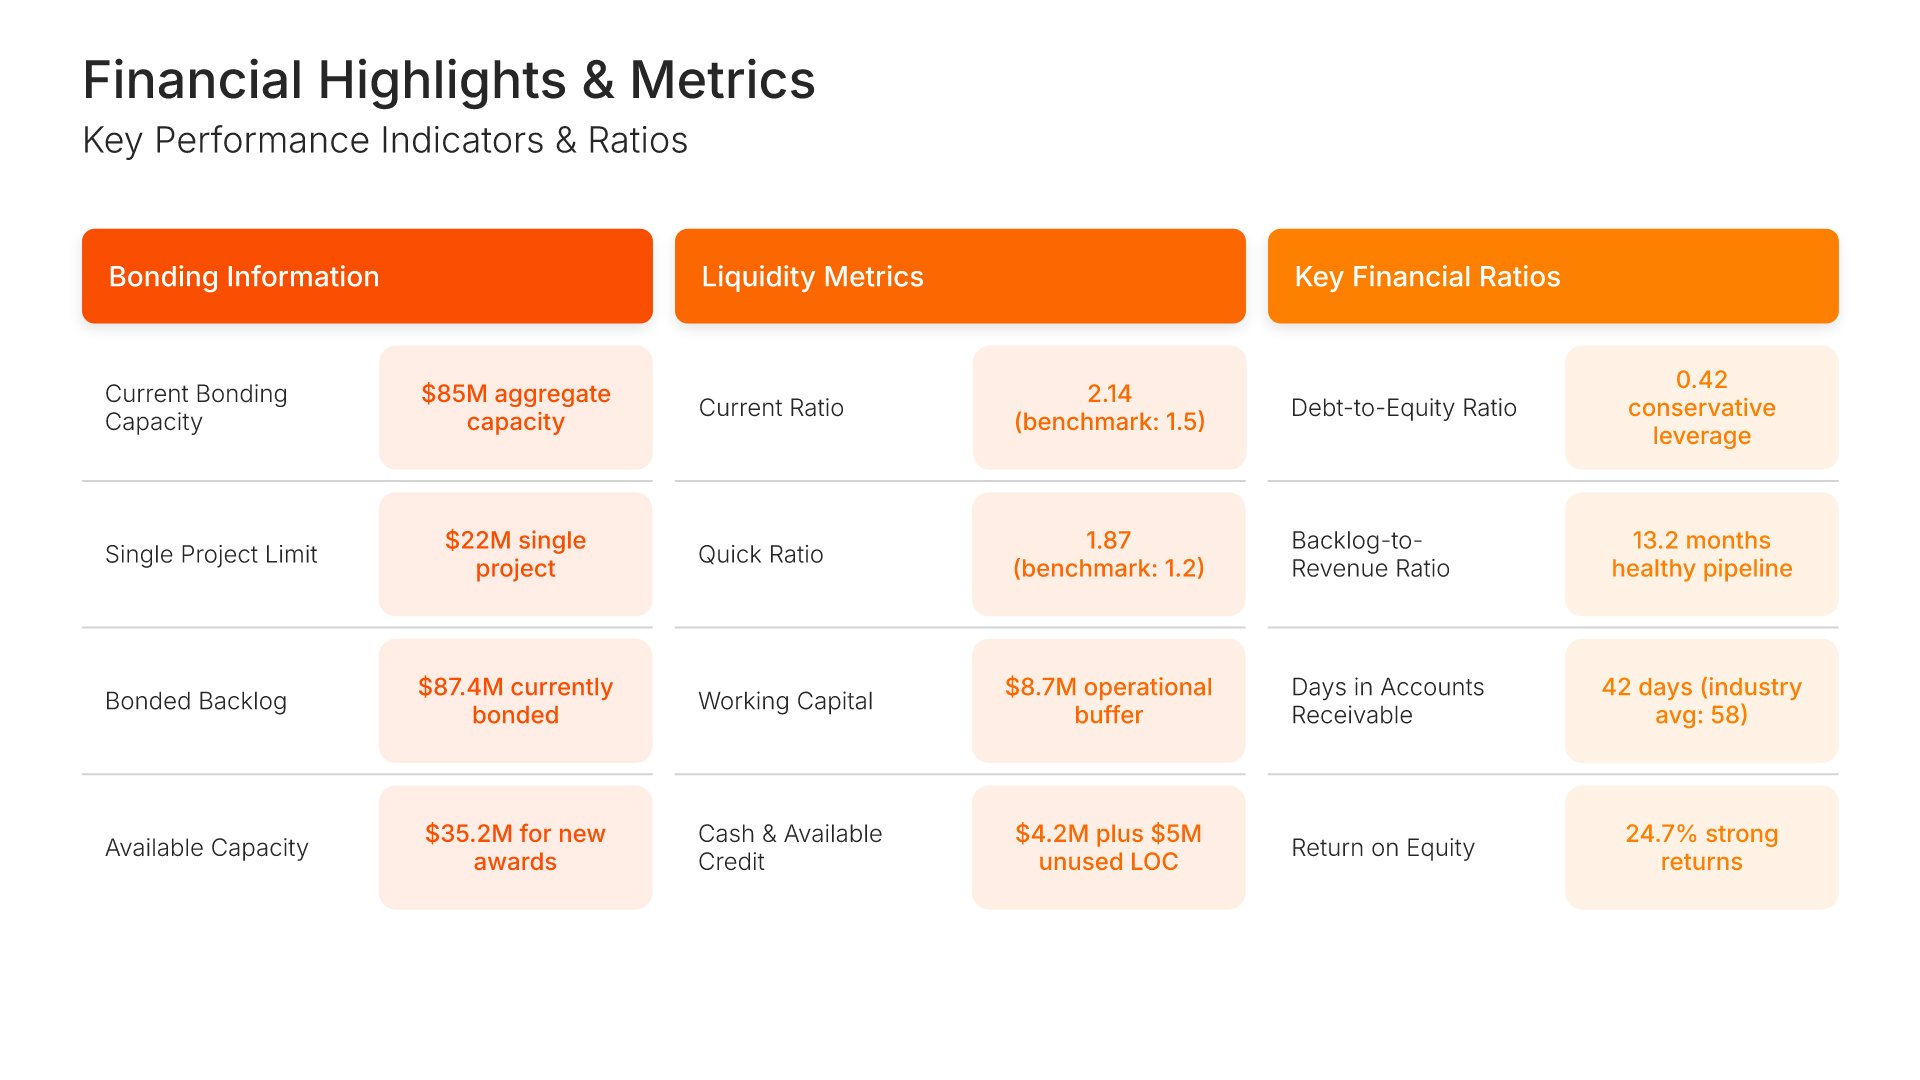The image size is (1920, 1080).
Task: Select the $22M single project value
Action: click(x=515, y=554)
